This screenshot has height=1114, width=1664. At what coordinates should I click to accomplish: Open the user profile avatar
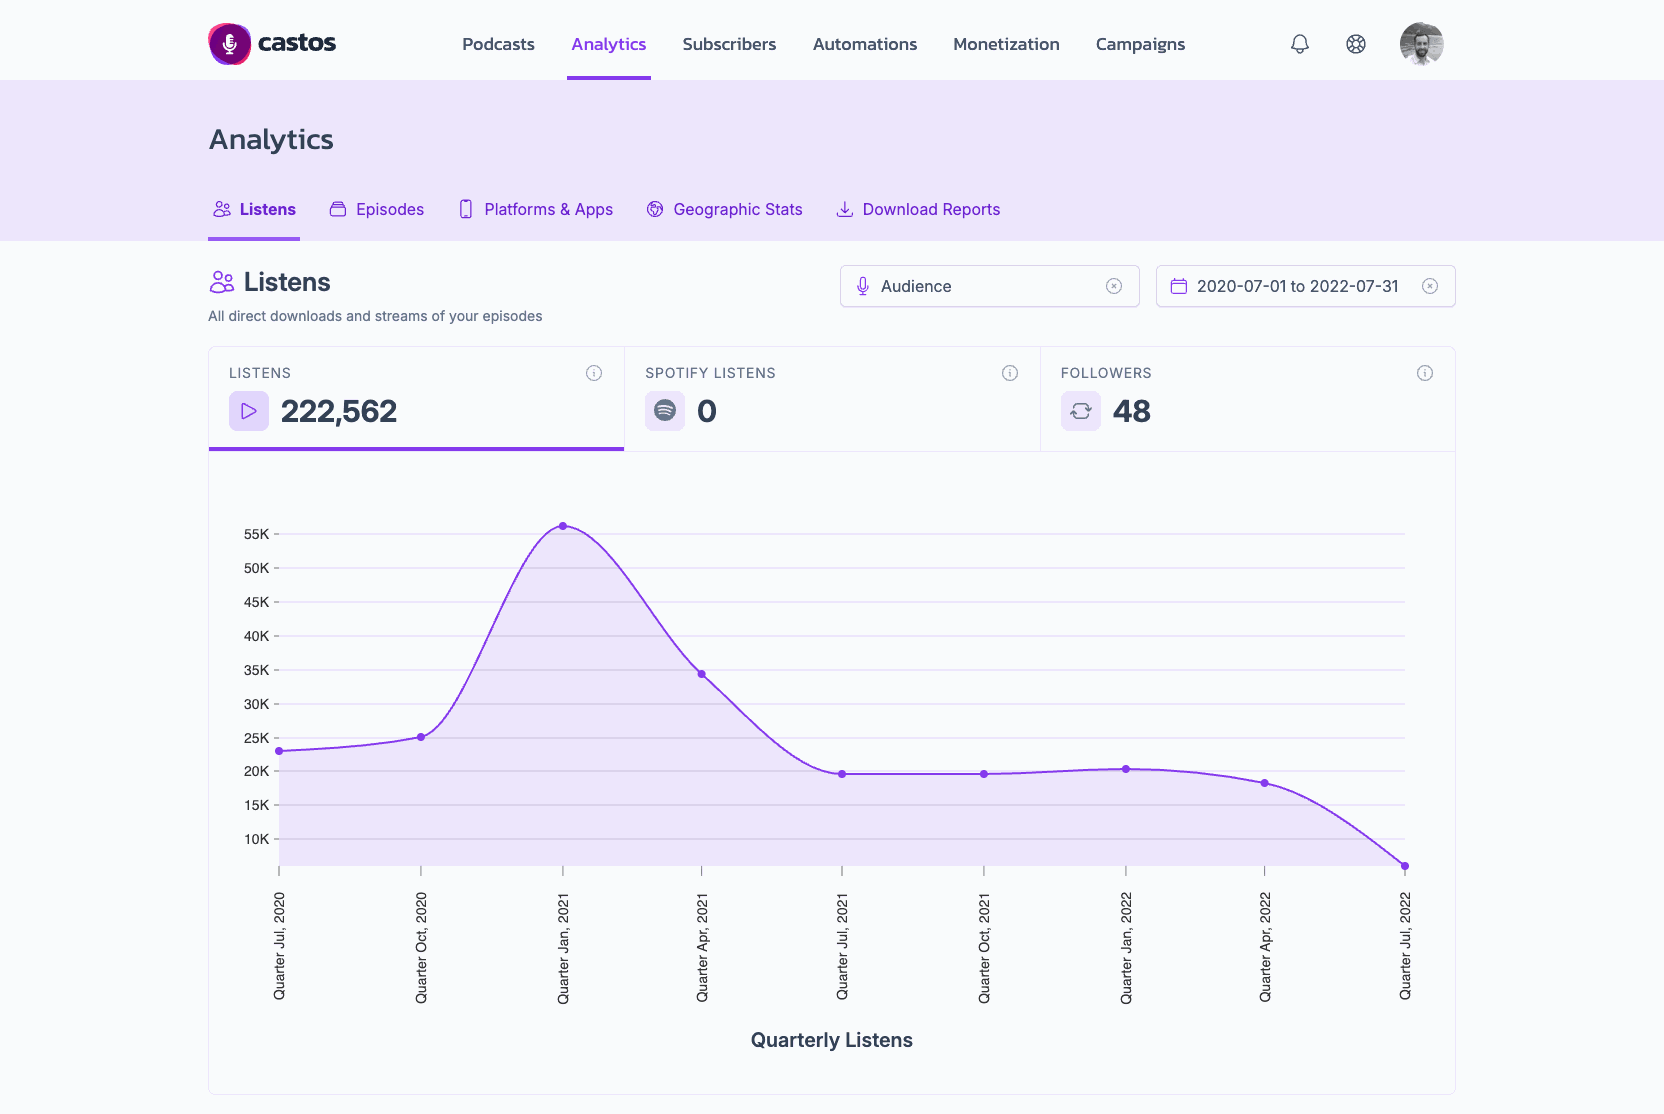click(x=1421, y=44)
